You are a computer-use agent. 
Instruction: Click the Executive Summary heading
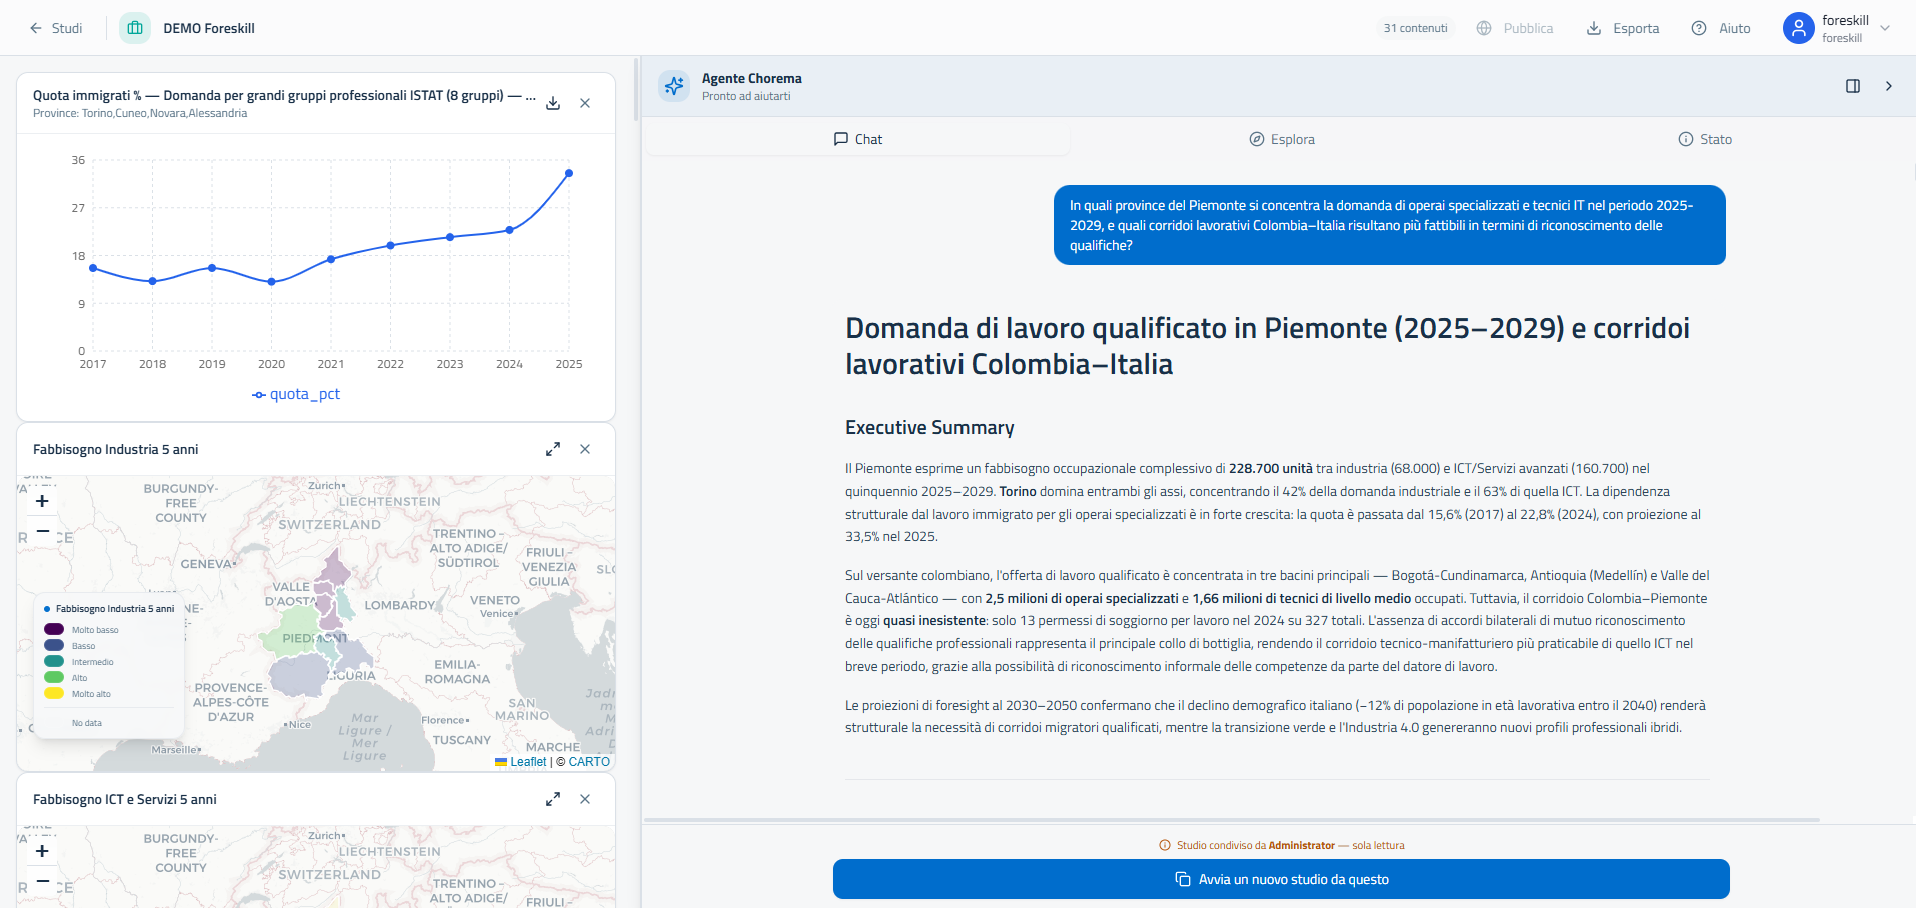click(930, 427)
